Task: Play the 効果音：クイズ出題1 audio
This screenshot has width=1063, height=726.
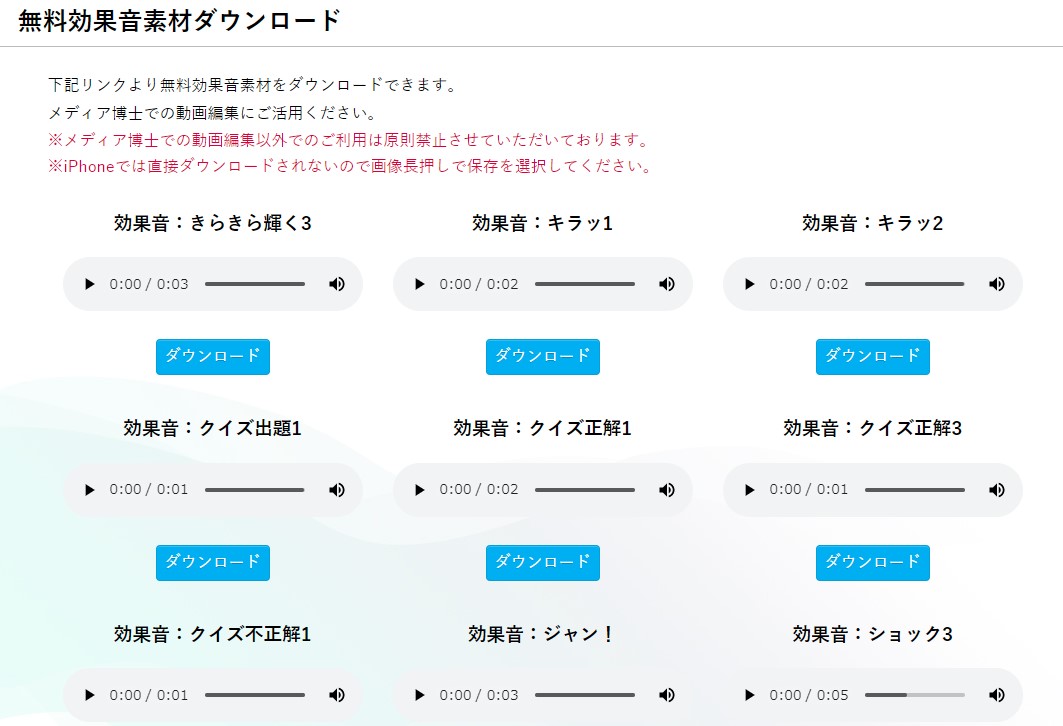Action: 89,490
